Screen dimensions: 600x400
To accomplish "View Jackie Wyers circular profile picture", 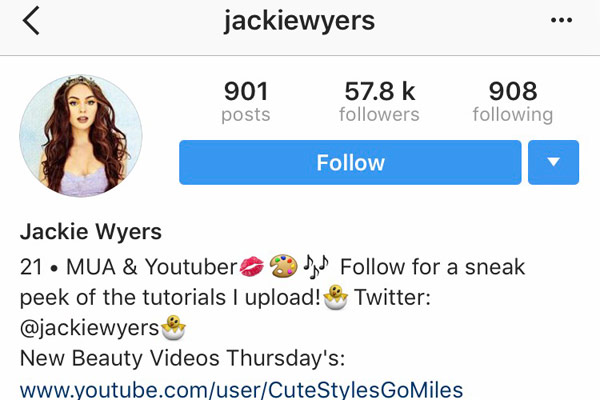I will 81,136.
